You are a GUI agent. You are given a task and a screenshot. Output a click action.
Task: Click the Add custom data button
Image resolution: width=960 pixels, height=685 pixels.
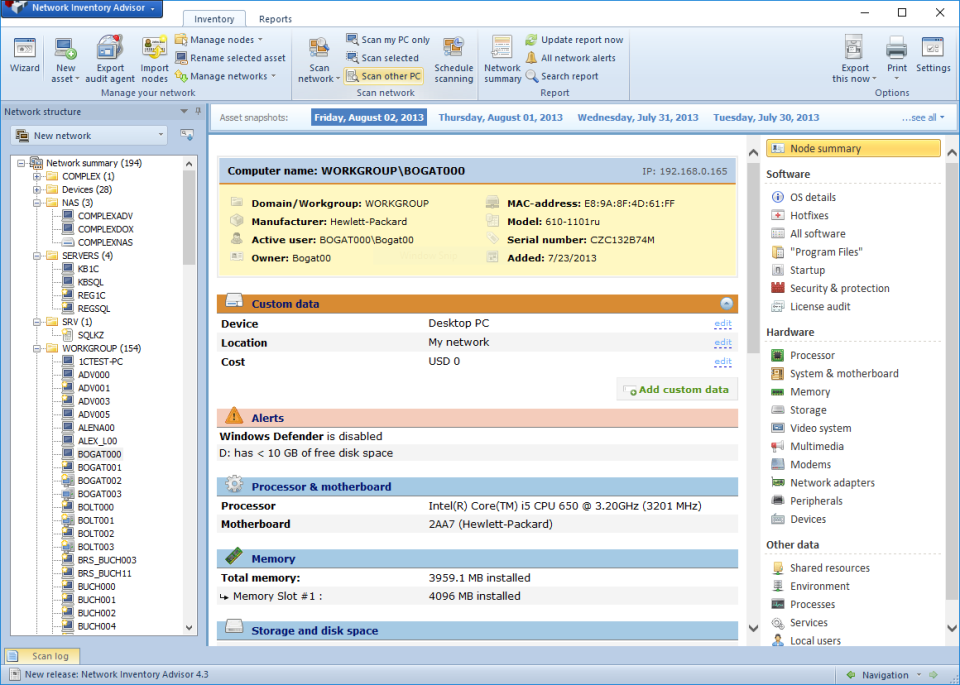click(676, 389)
